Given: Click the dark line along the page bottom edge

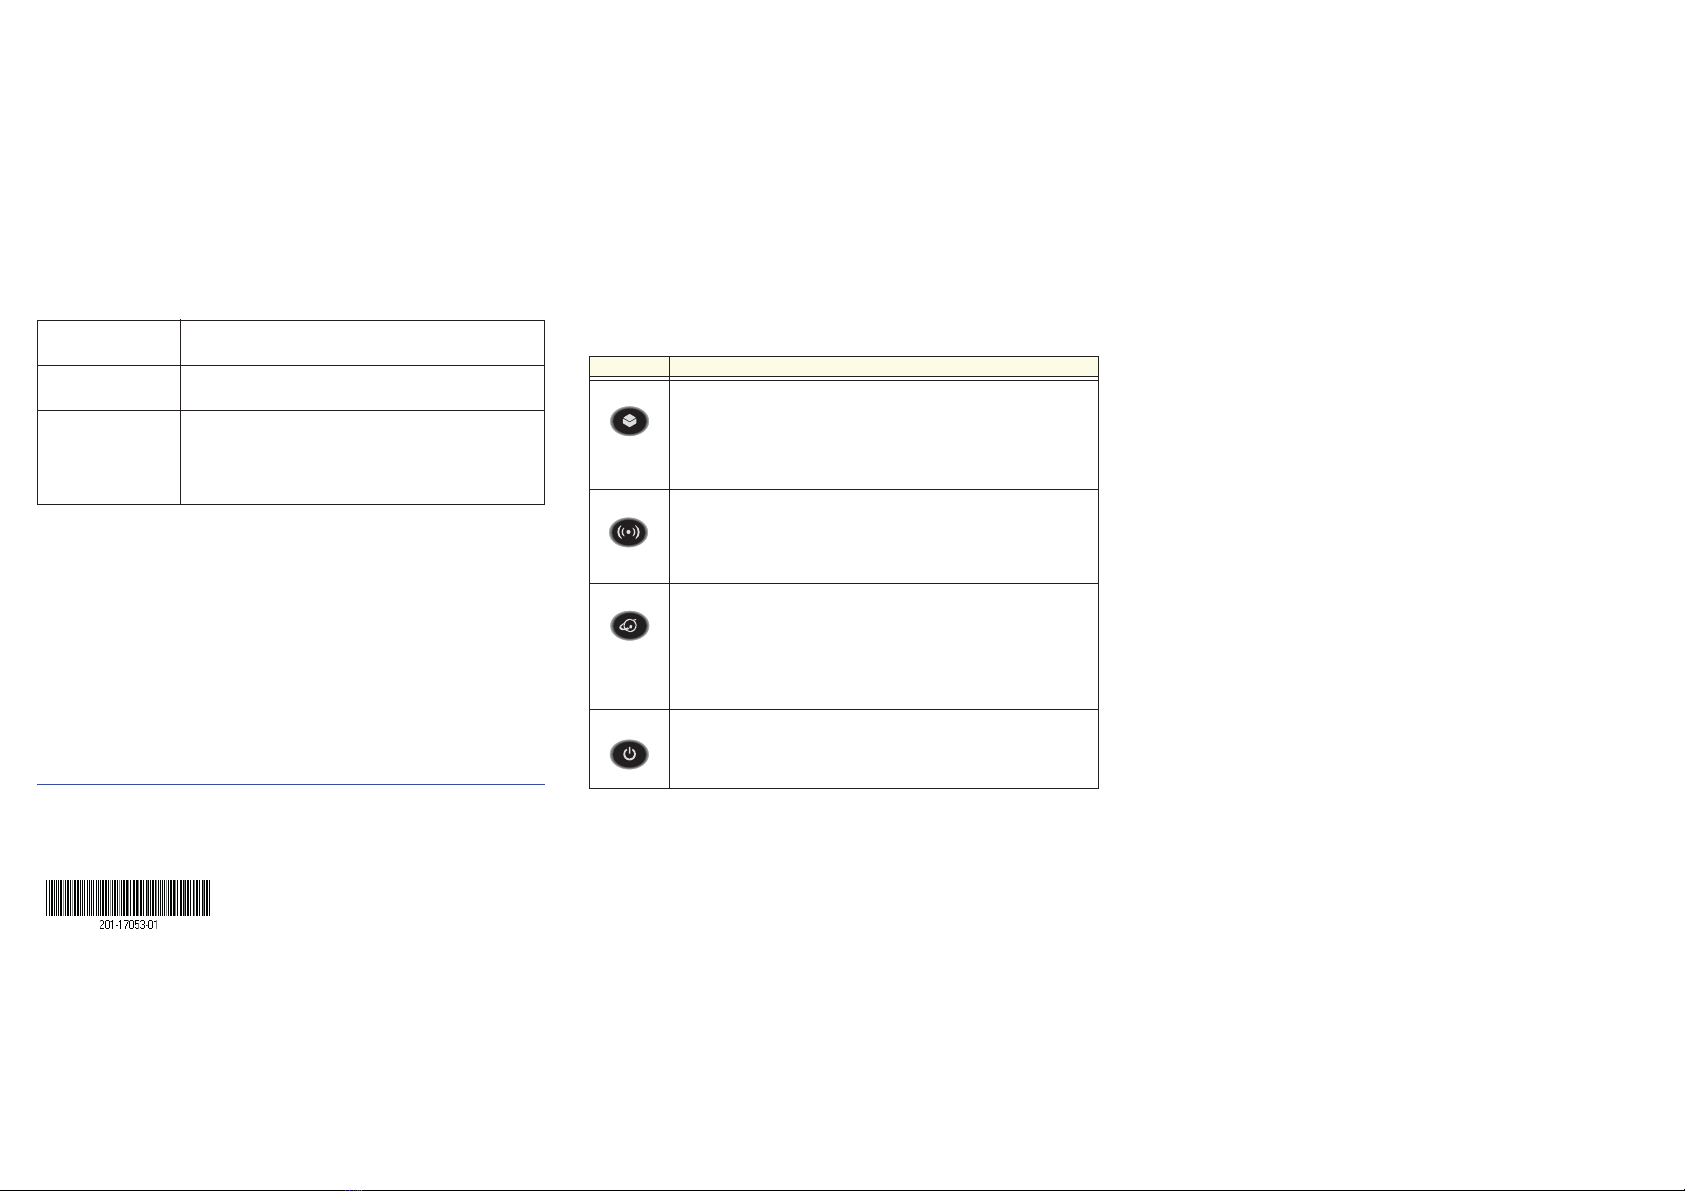Looking at the screenshot, I should point(842,1189).
